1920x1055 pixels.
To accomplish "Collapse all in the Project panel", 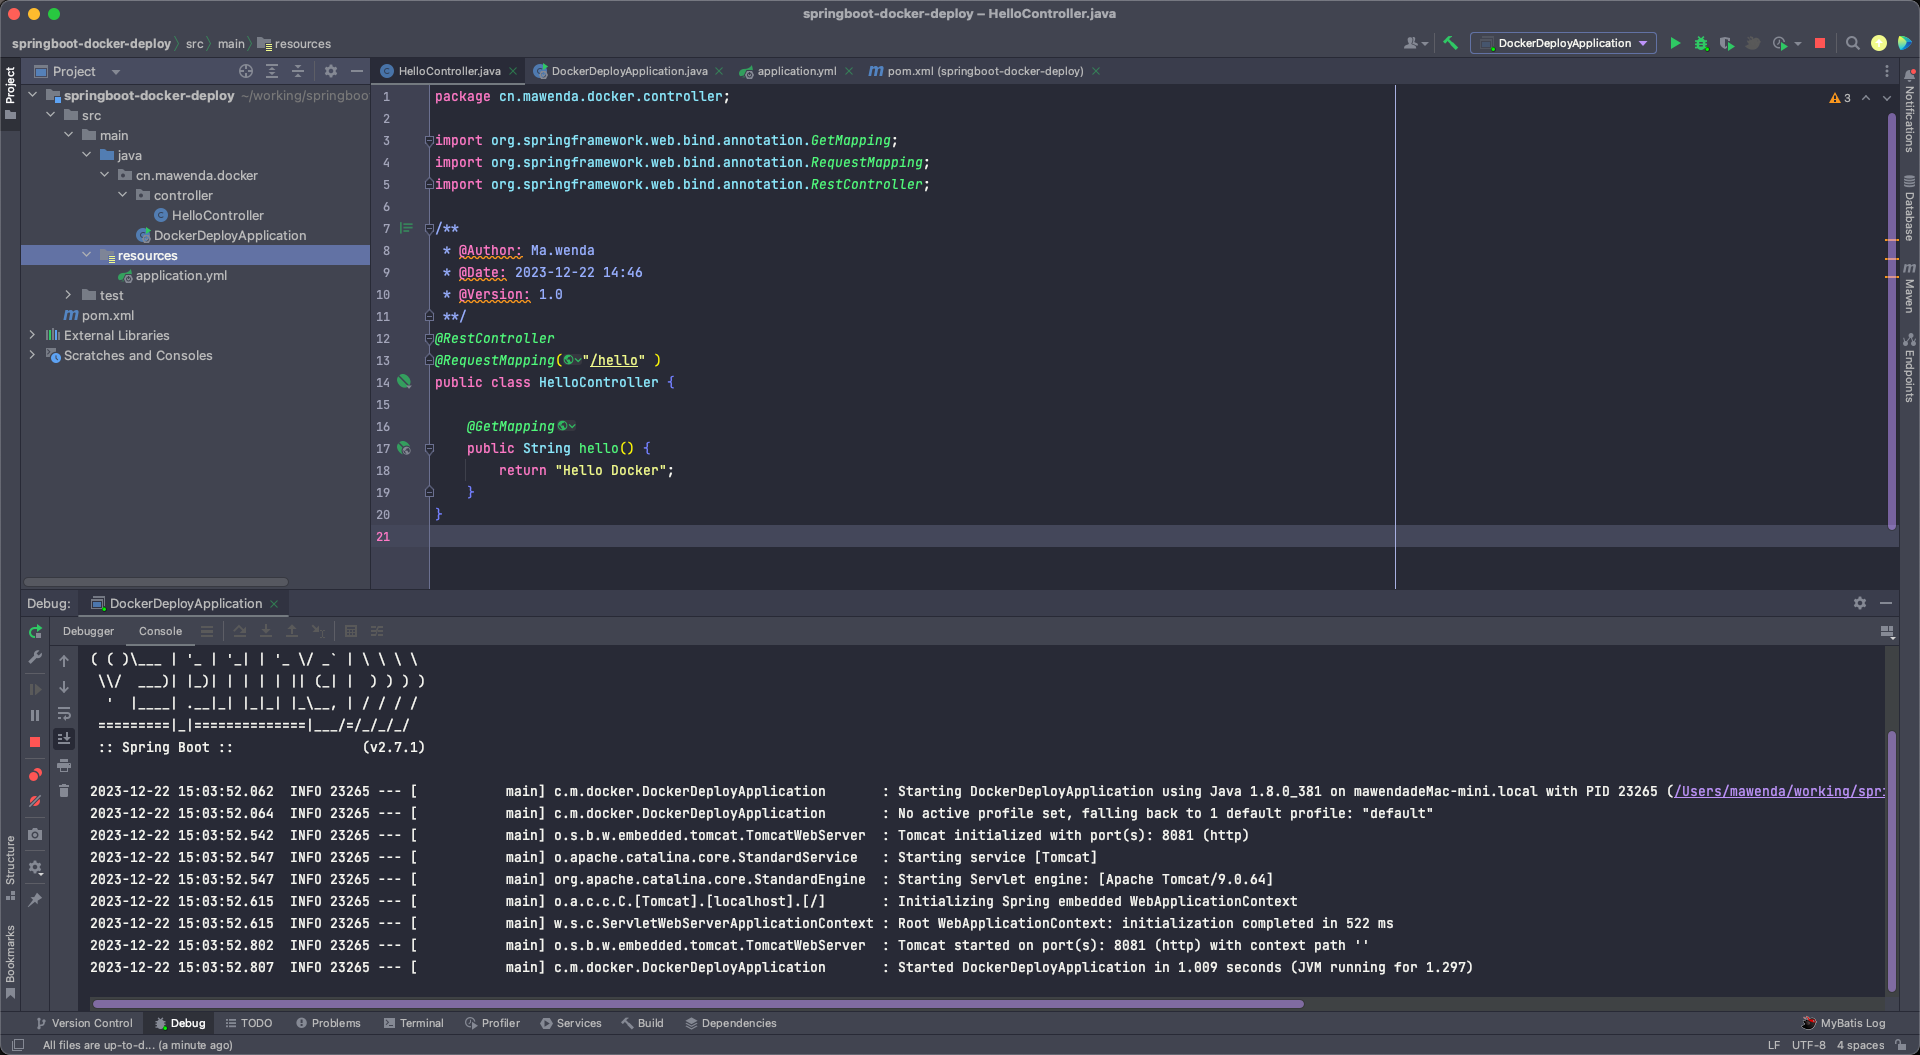I will [x=298, y=71].
